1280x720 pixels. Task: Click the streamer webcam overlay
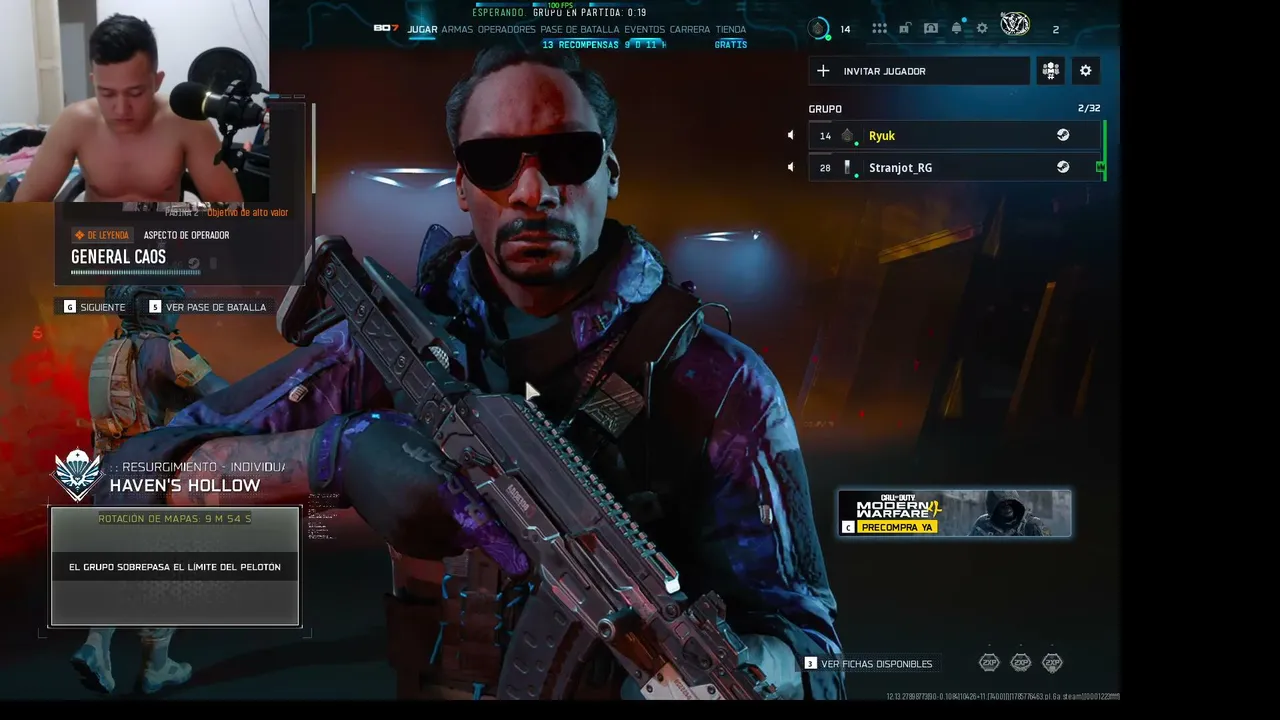[x=134, y=100]
